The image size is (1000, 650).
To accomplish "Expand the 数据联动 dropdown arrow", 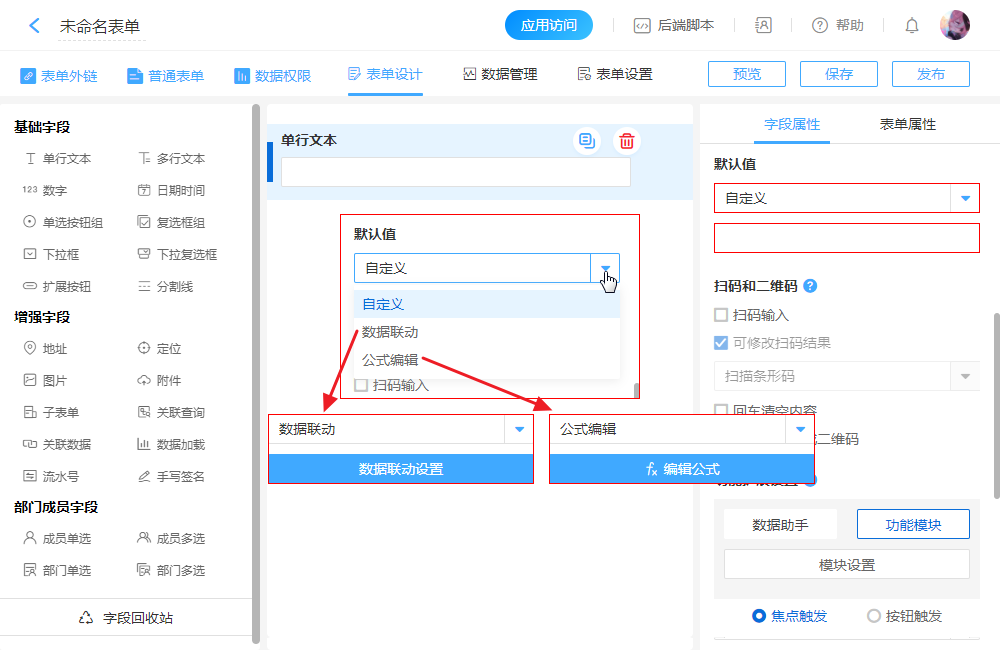I will tap(519, 430).
